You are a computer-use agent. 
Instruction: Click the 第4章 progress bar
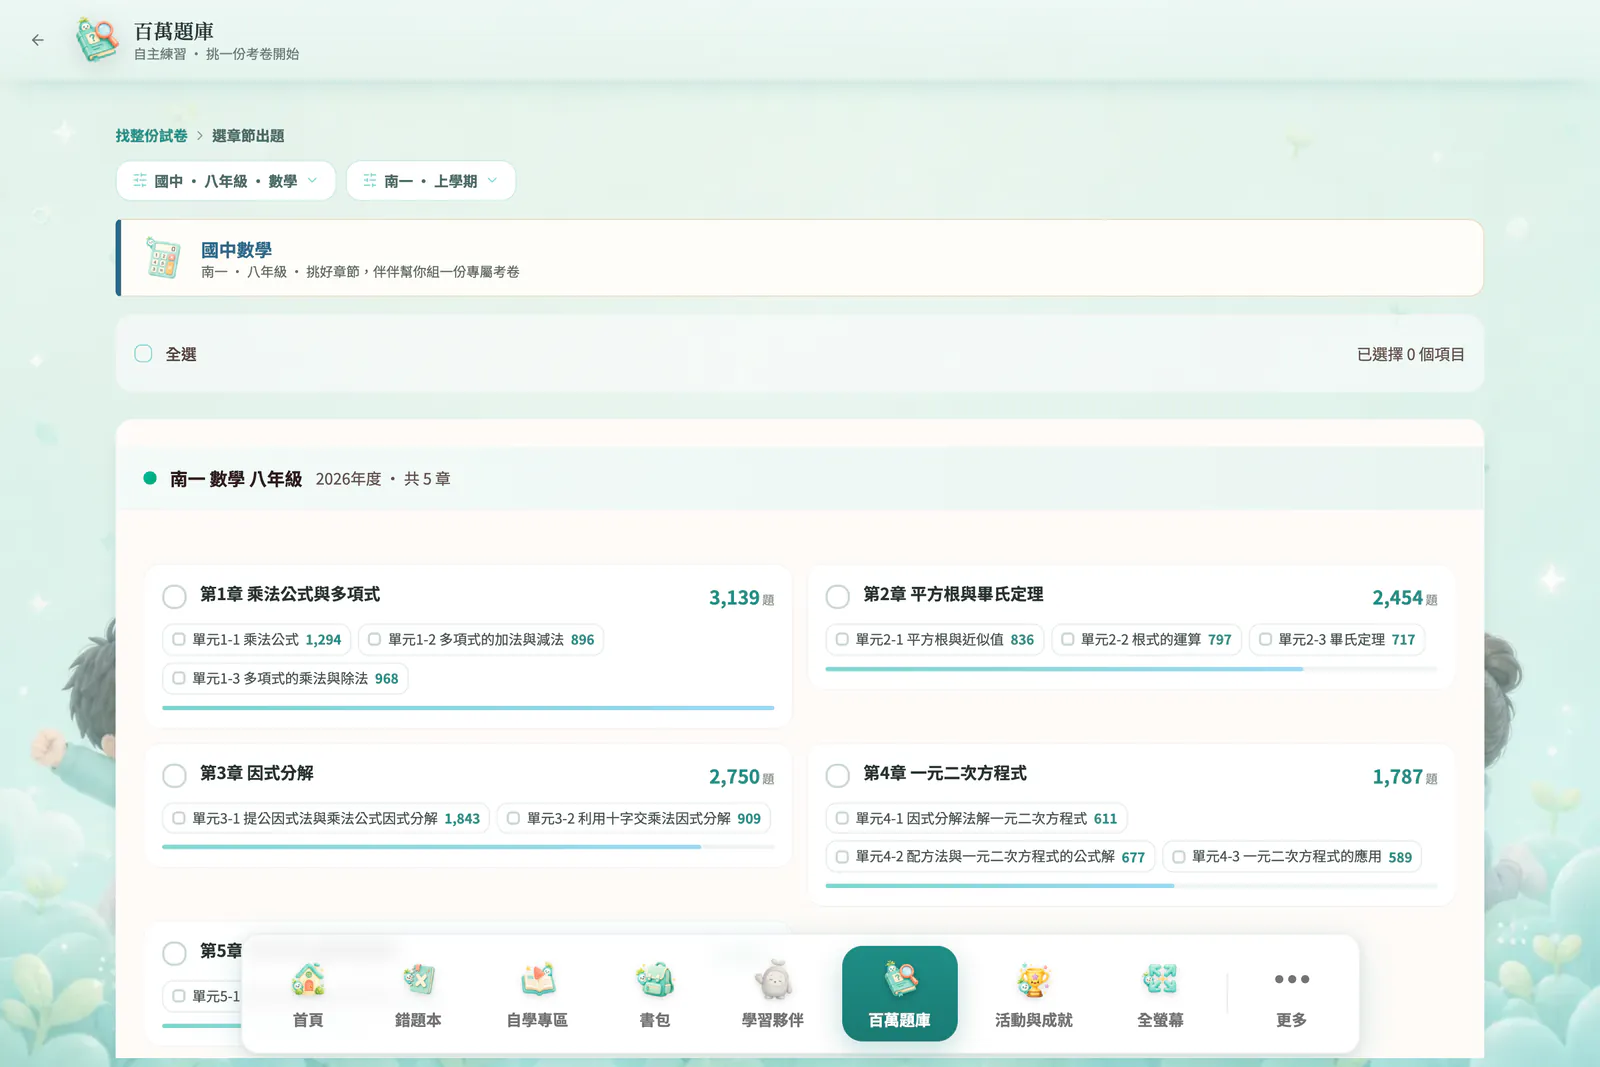(x=1131, y=886)
